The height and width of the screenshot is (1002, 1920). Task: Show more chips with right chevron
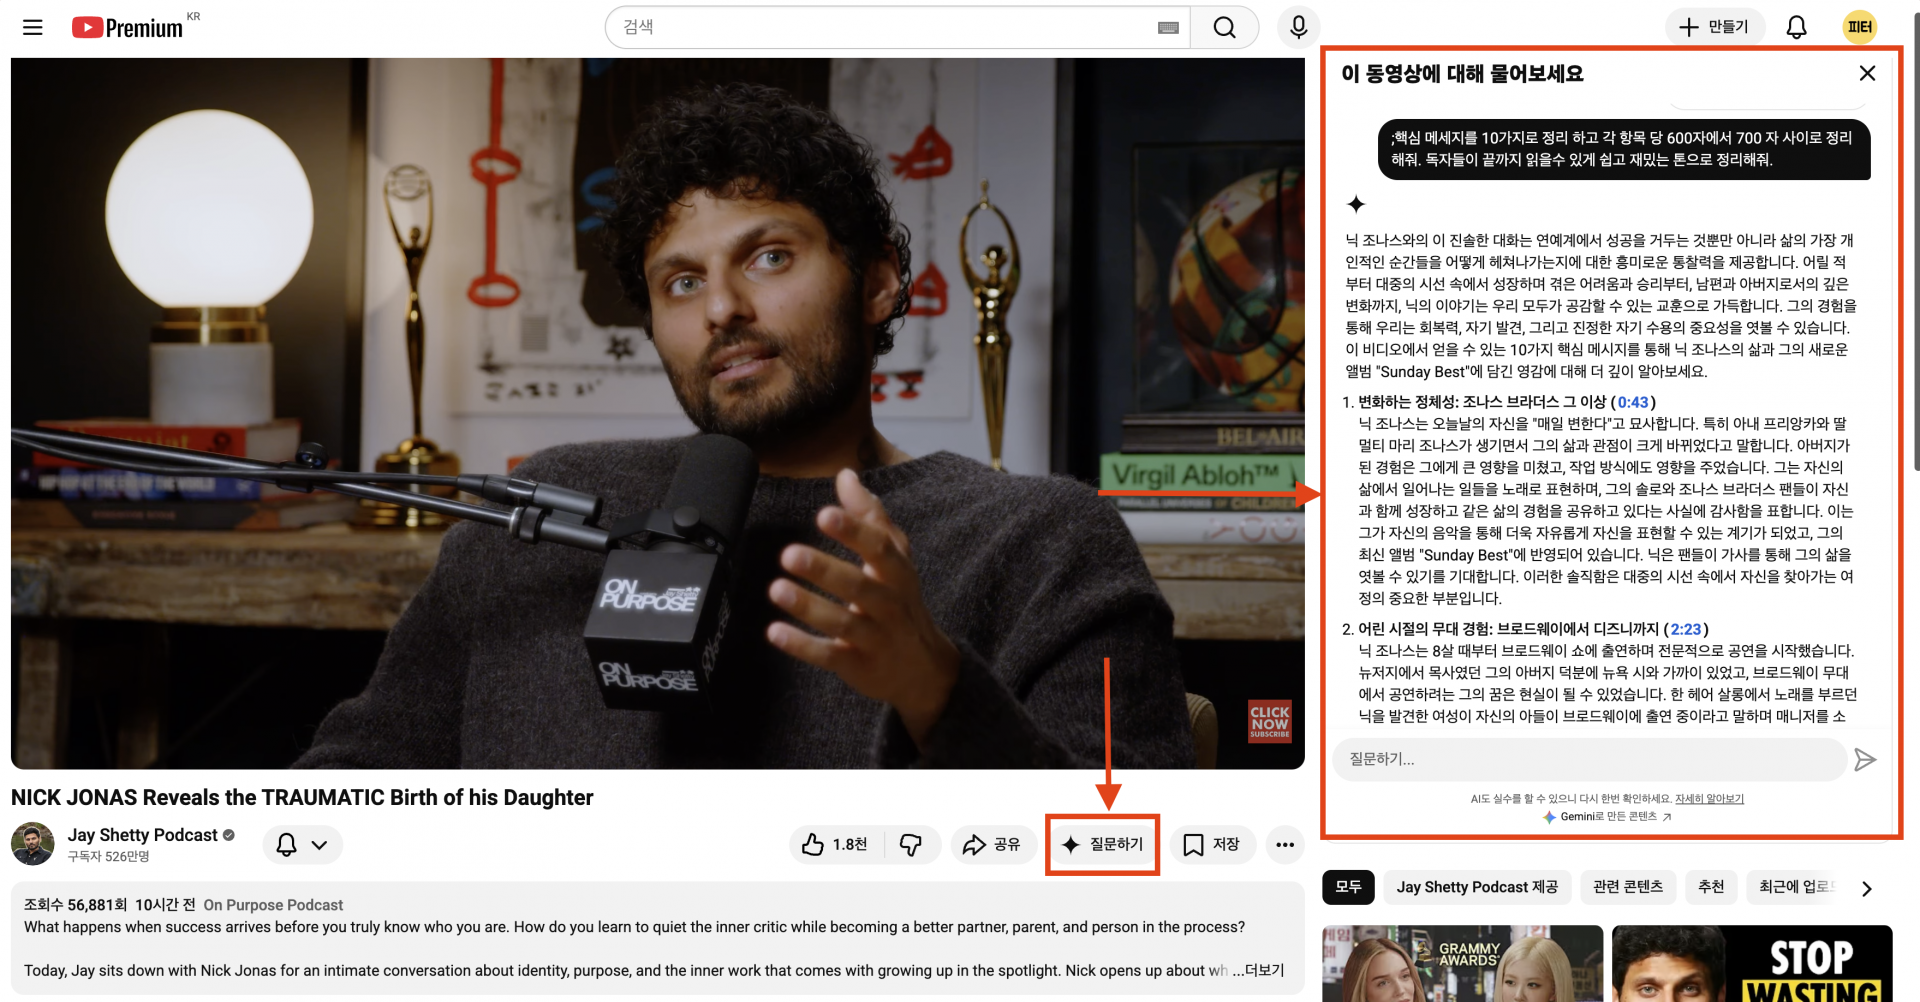pyautogui.click(x=1866, y=888)
